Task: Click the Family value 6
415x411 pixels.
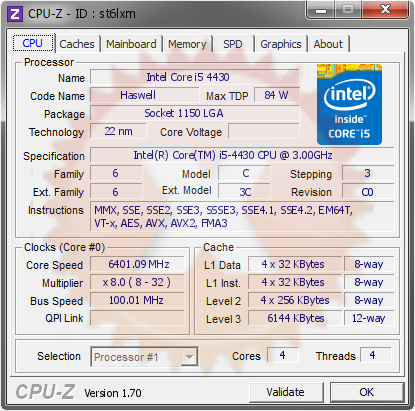Action: (x=116, y=173)
